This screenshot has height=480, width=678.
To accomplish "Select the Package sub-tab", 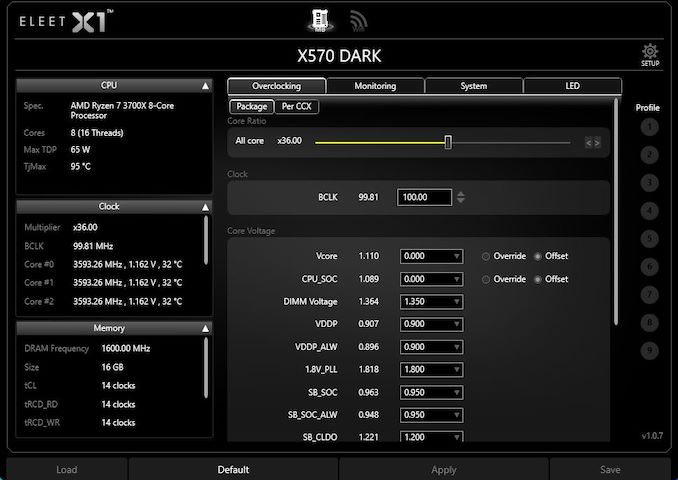I will [252, 106].
